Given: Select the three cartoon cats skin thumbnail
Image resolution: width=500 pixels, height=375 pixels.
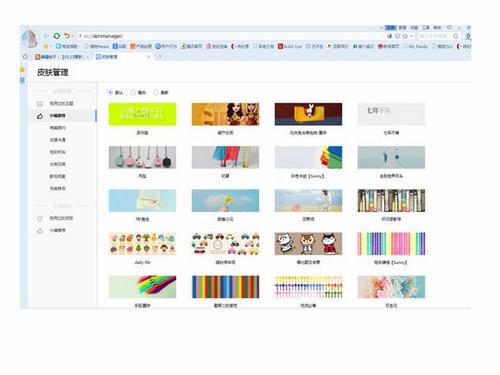Looking at the screenshot, I should (308, 244).
